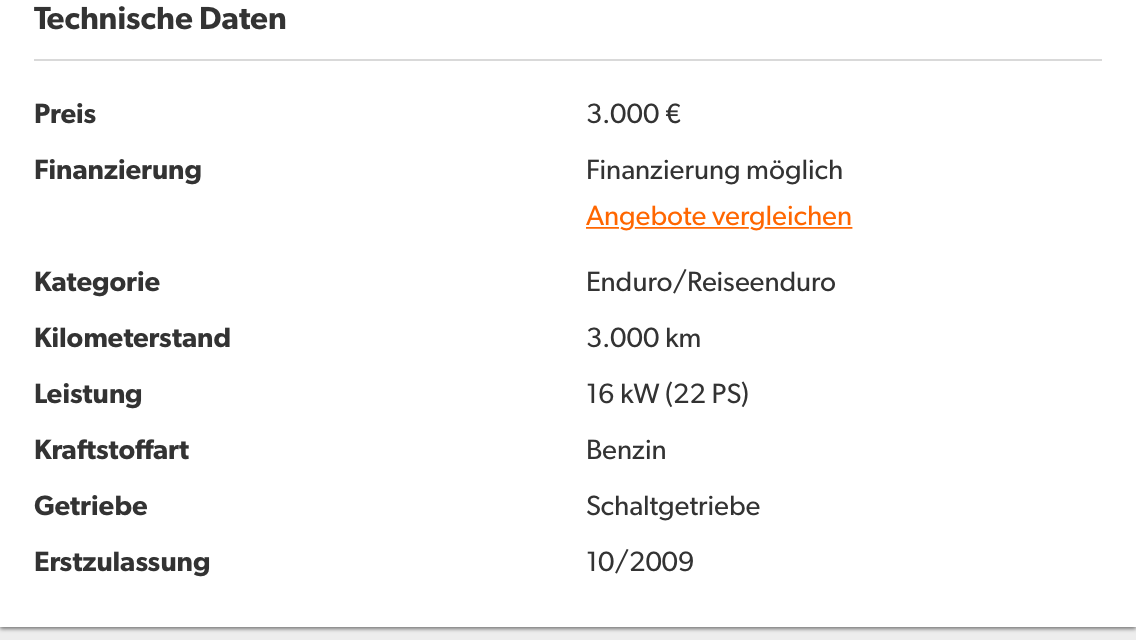Click the Getriebe label

click(91, 506)
